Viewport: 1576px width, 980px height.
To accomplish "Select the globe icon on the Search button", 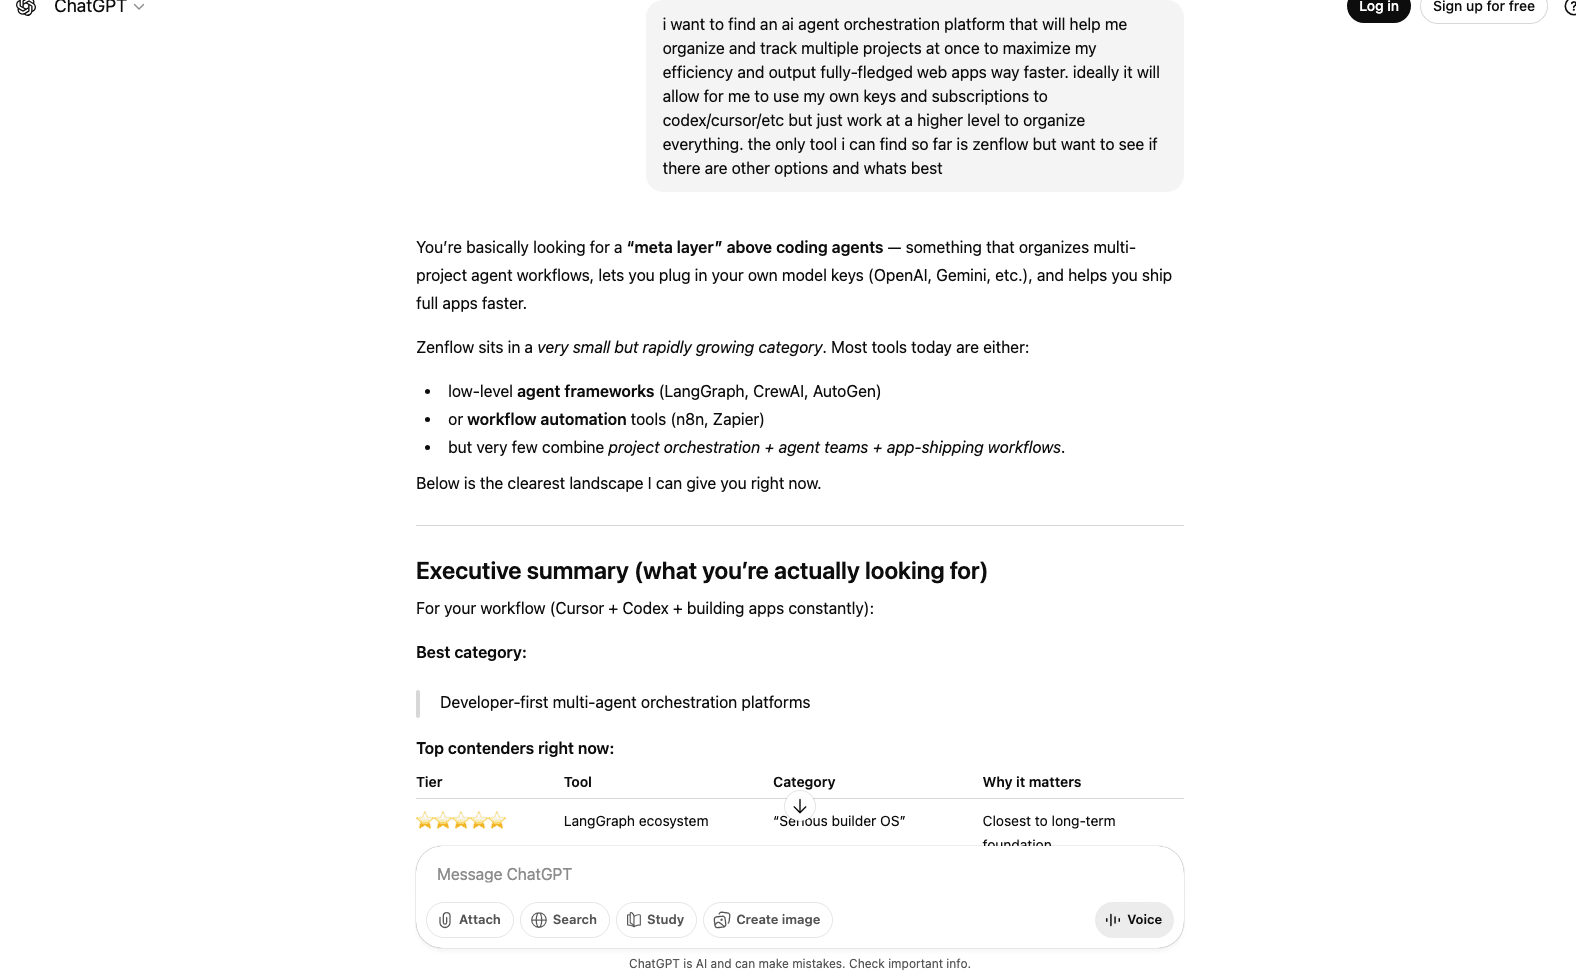I will click(x=538, y=920).
